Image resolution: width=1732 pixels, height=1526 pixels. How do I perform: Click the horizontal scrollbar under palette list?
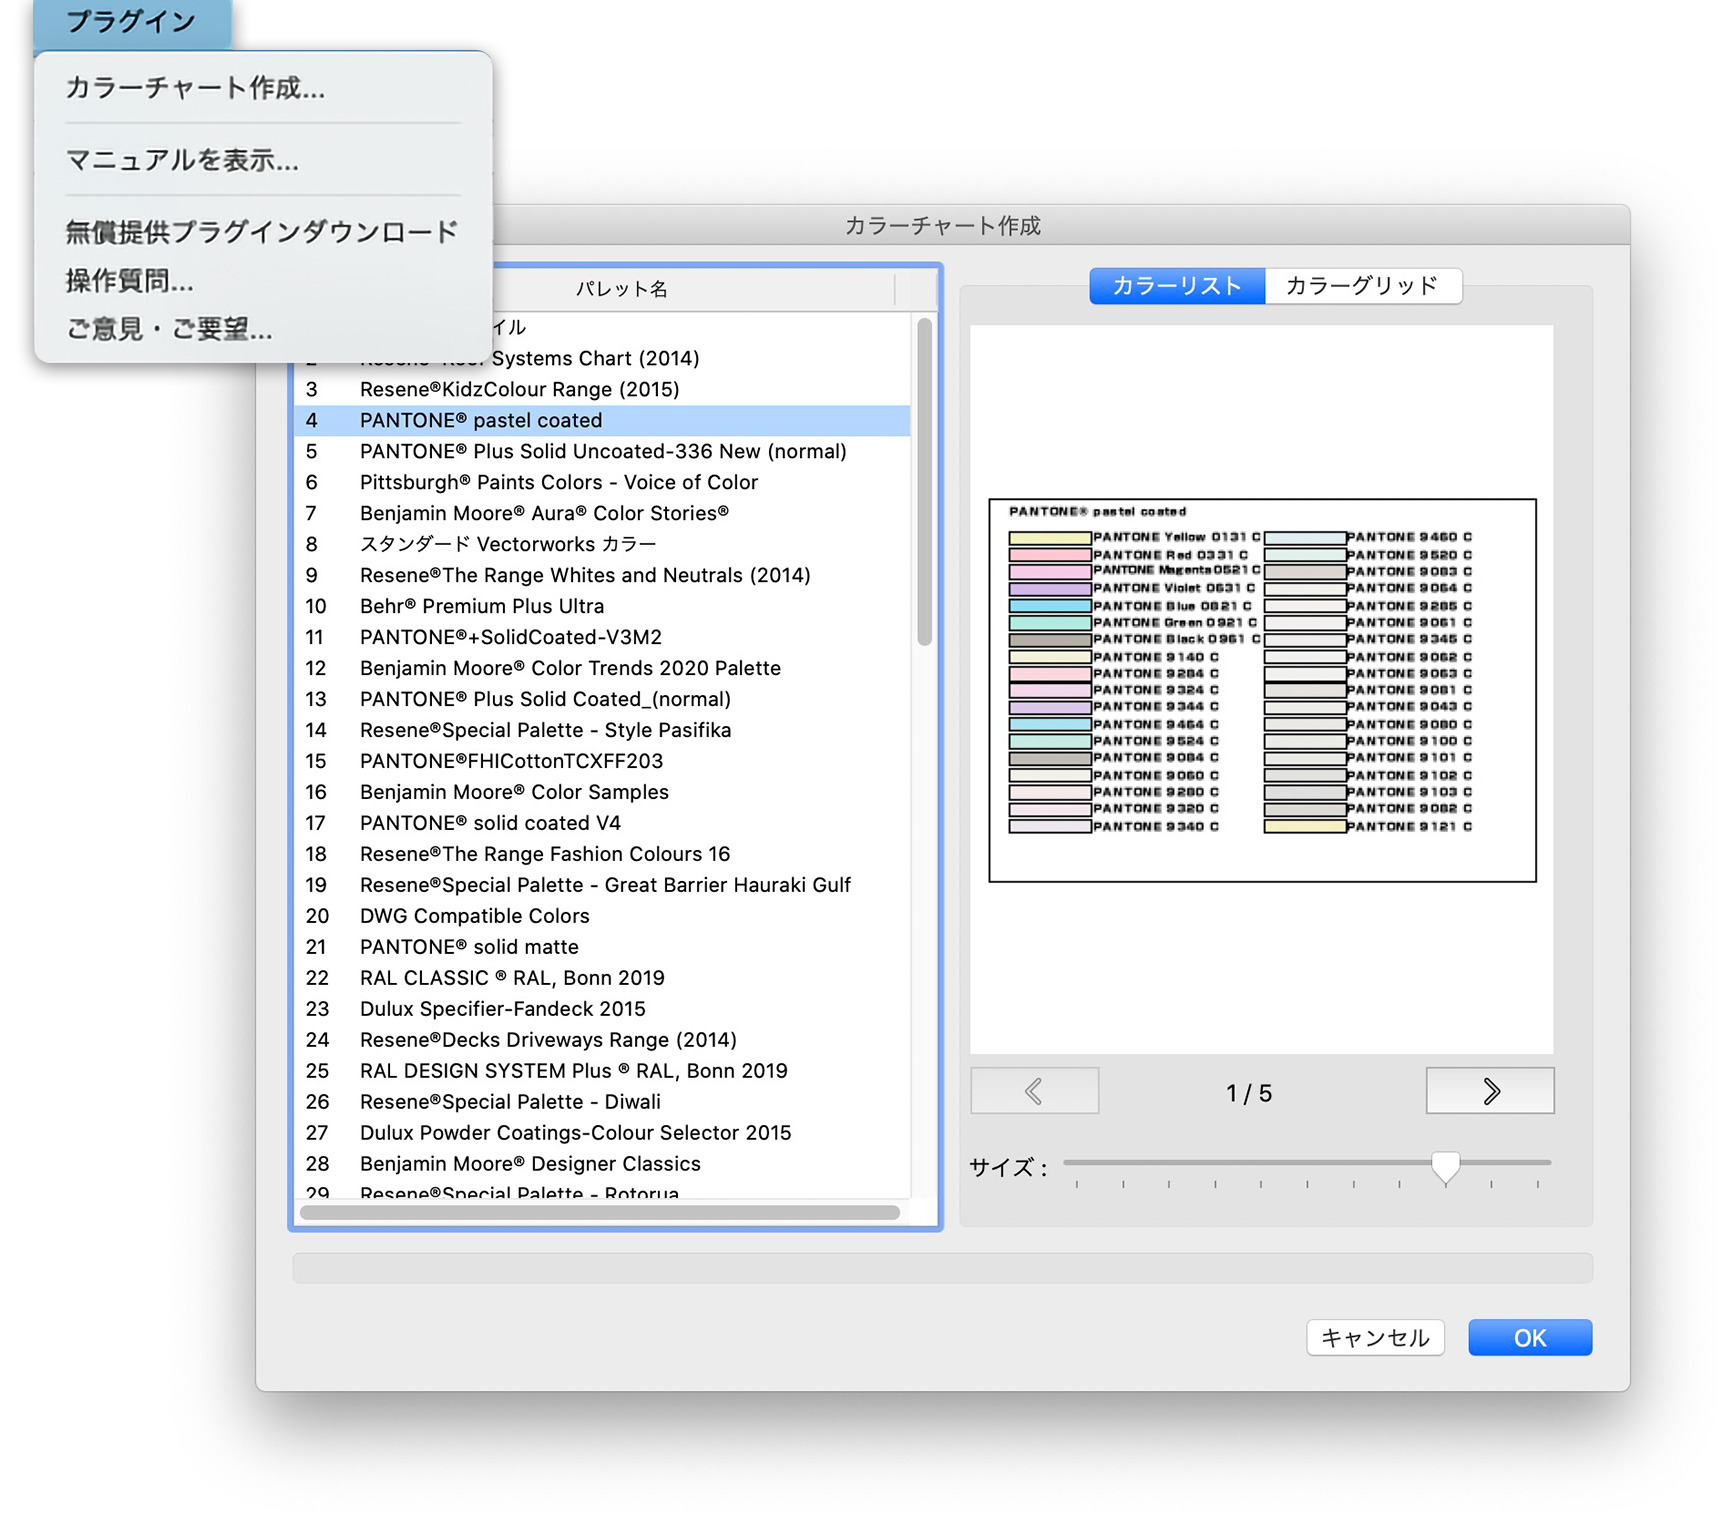tap(600, 1212)
